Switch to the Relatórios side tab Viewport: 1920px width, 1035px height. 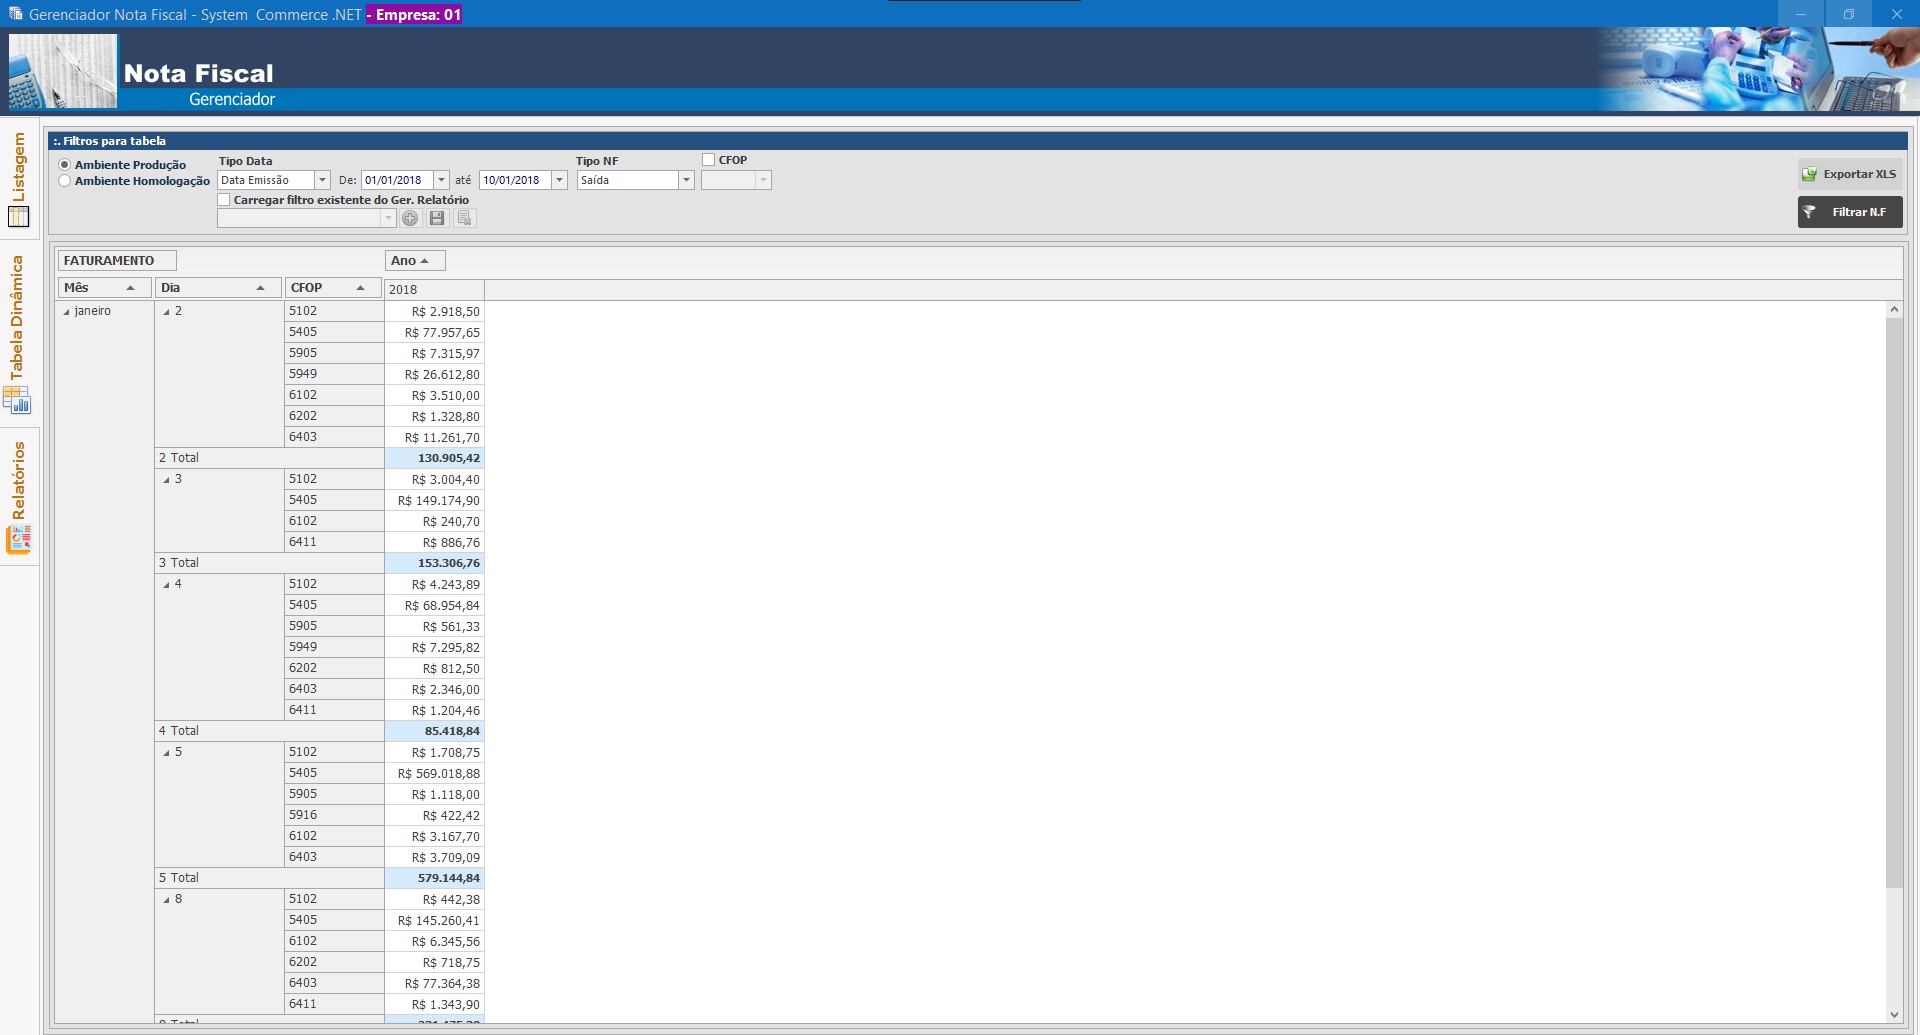point(18,480)
